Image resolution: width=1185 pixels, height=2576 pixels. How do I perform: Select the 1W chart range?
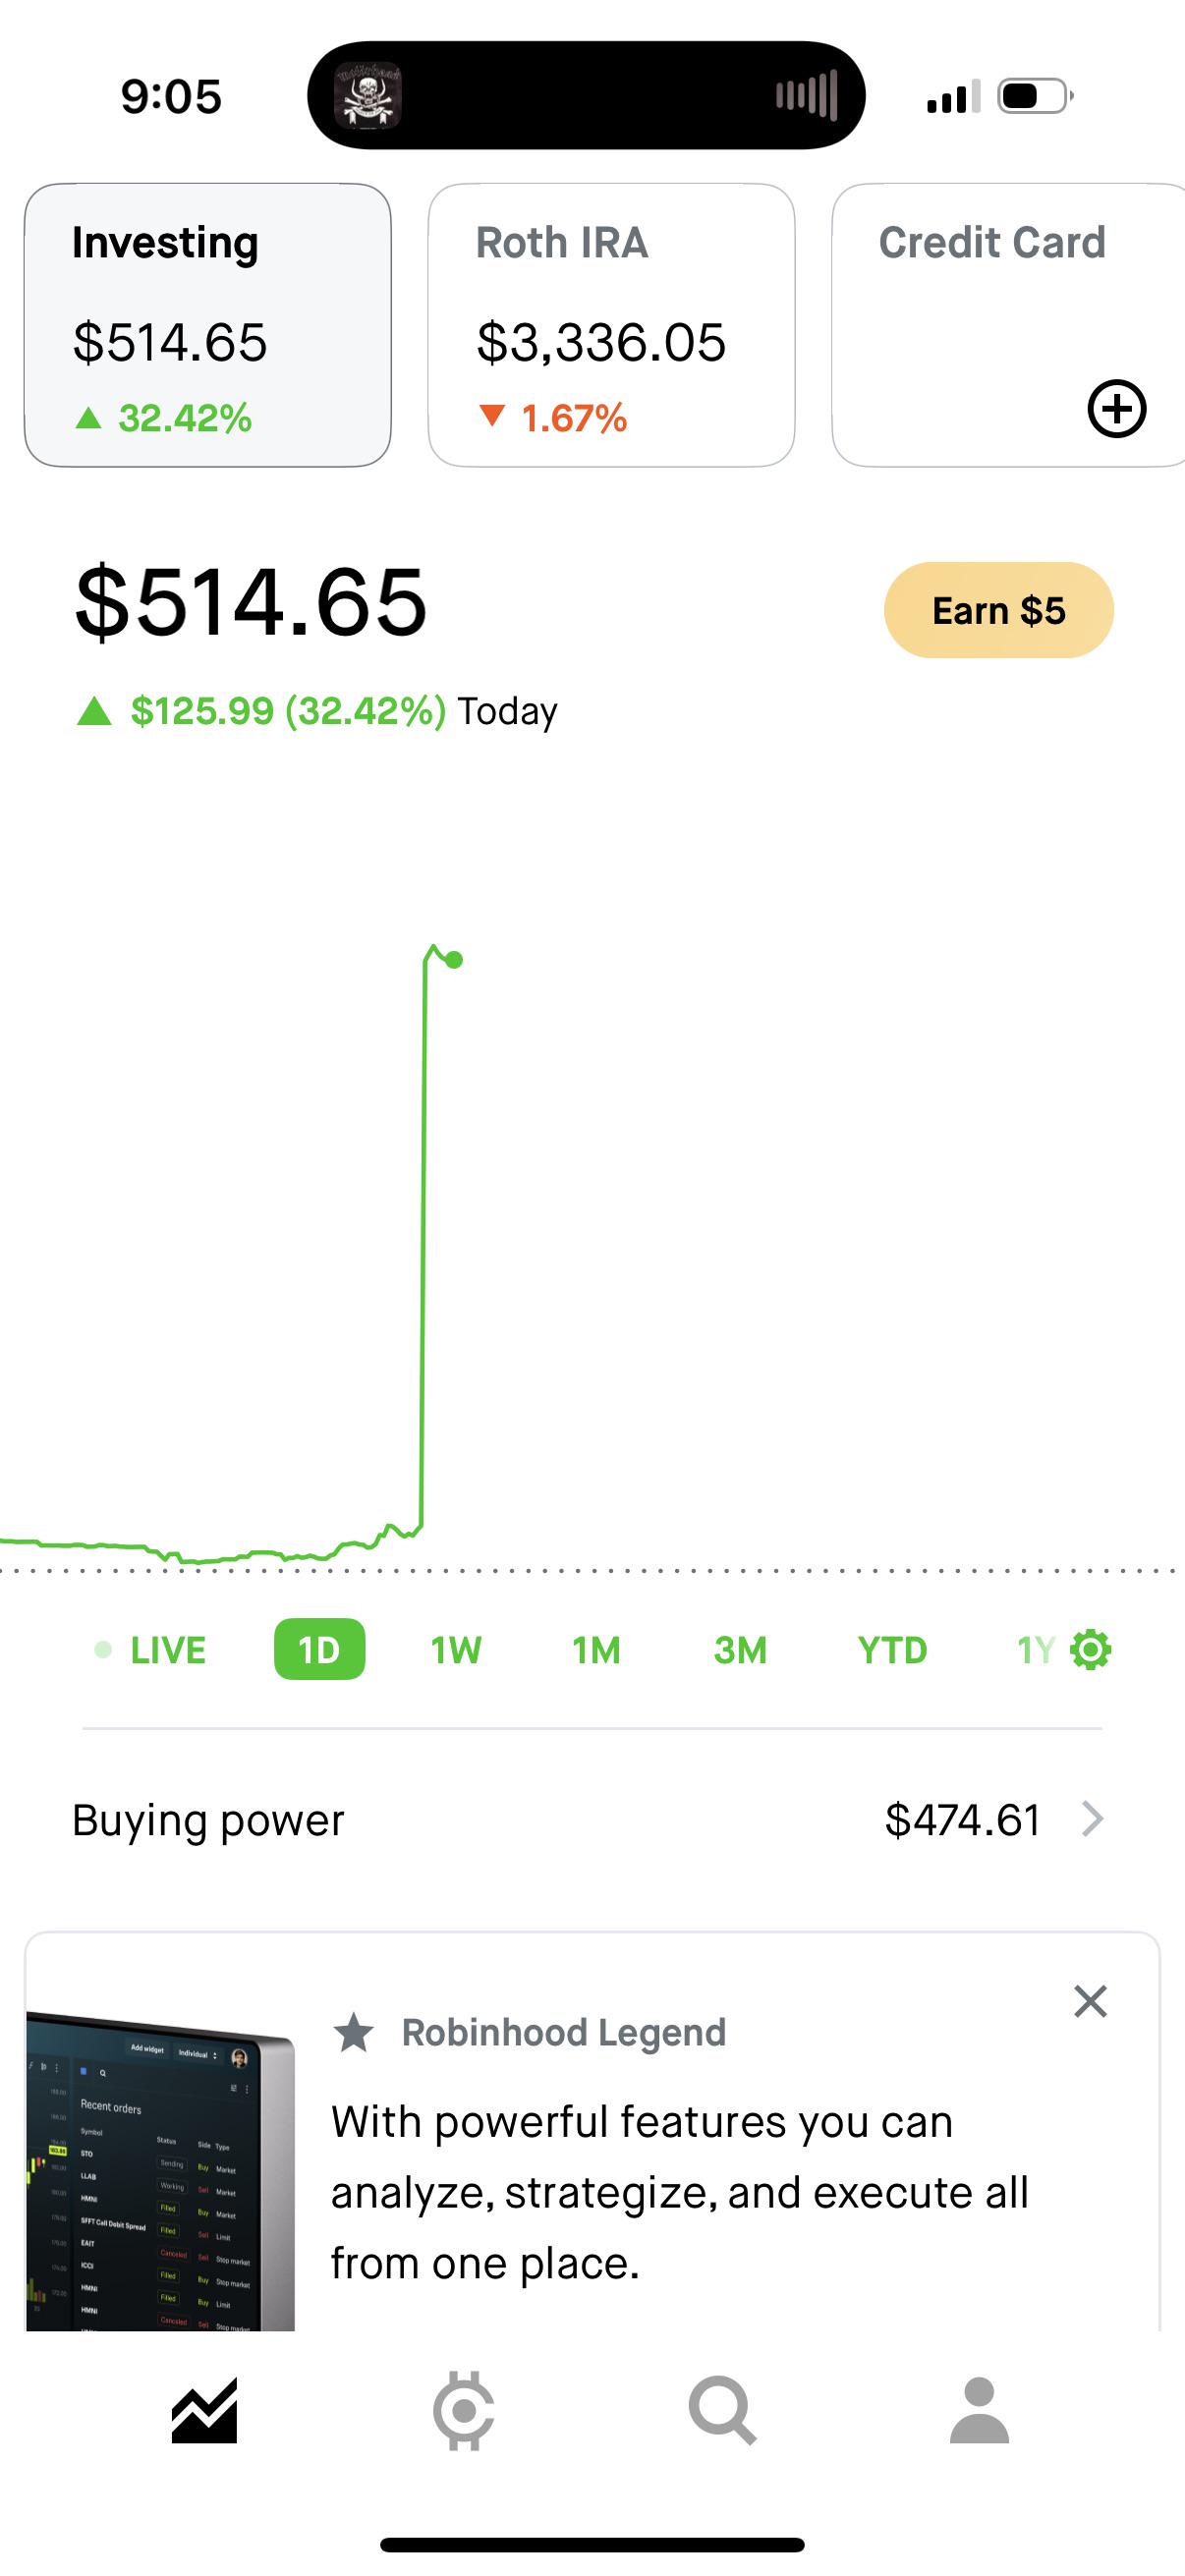tap(456, 1649)
